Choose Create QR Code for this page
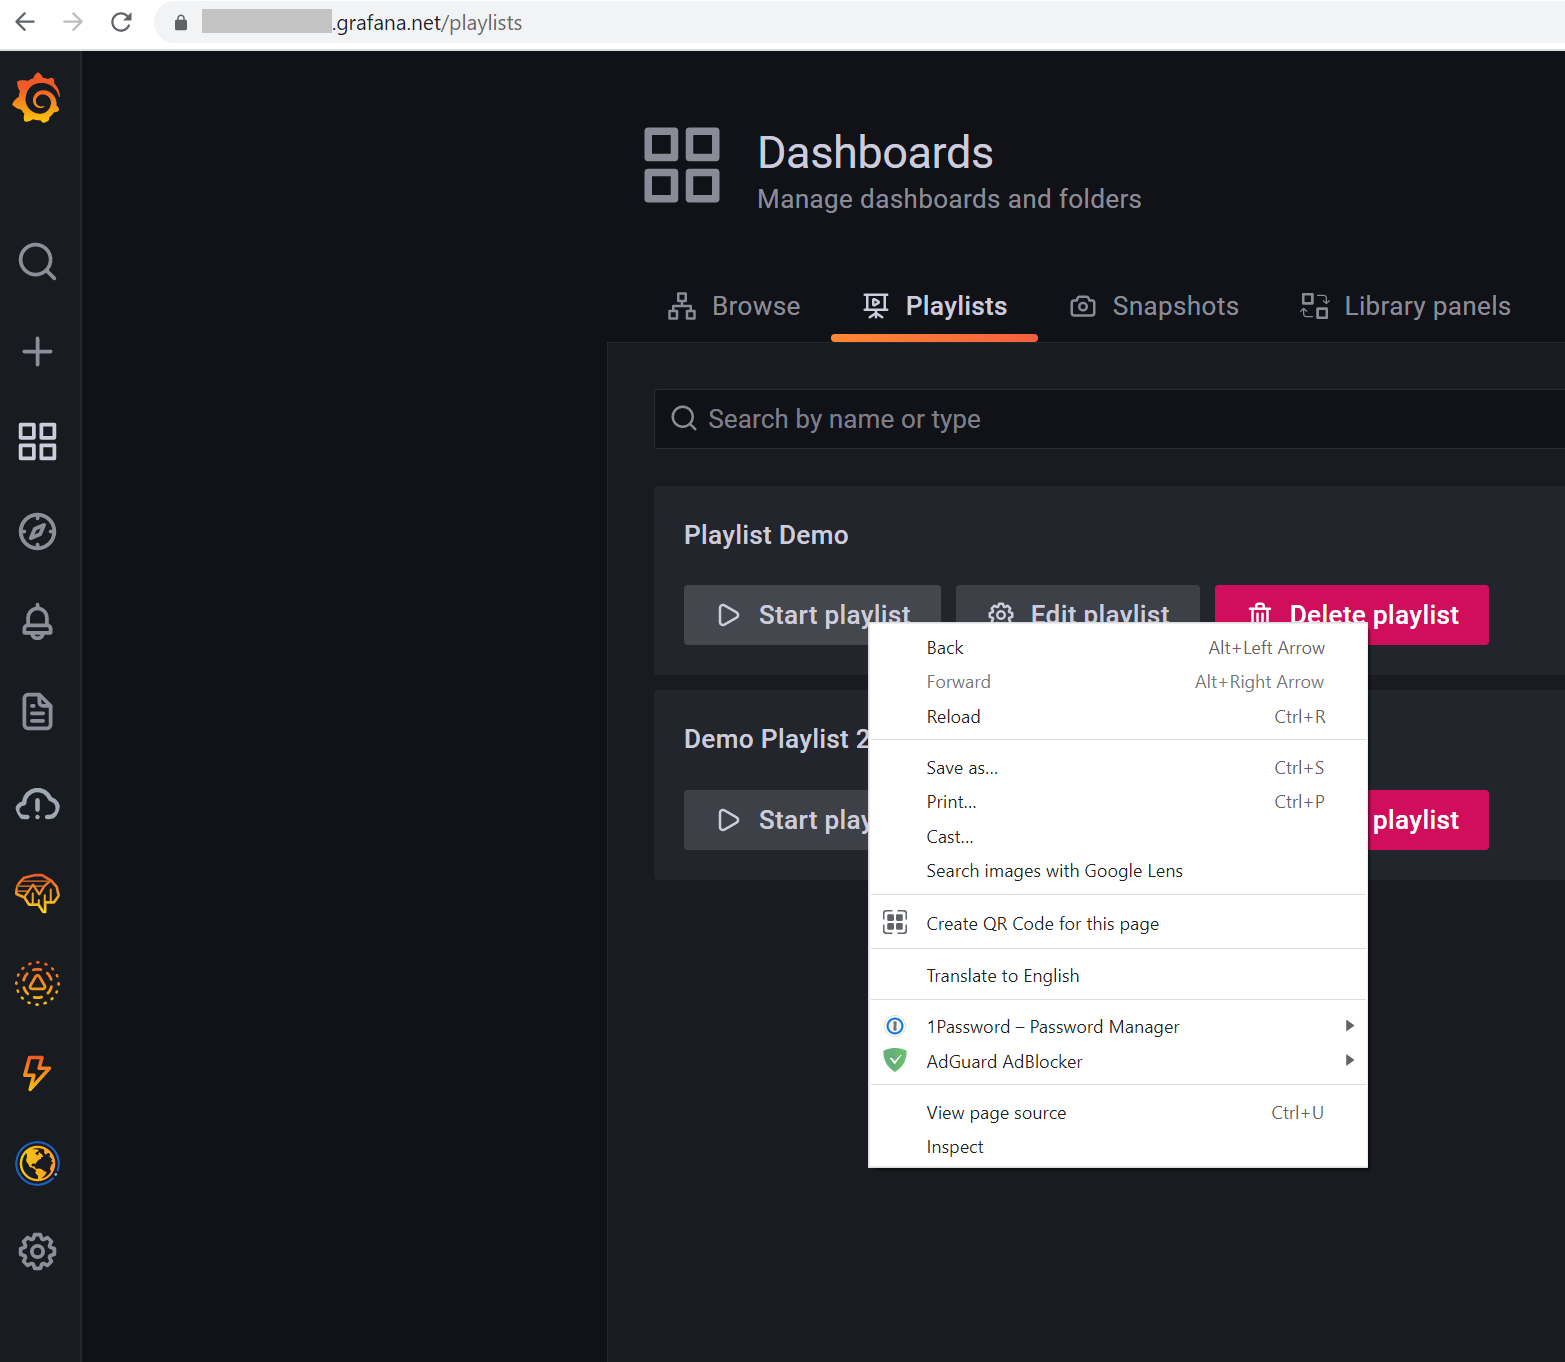Image resolution: width=1565 pixels, height=1362 pixels. [1043, 923]
